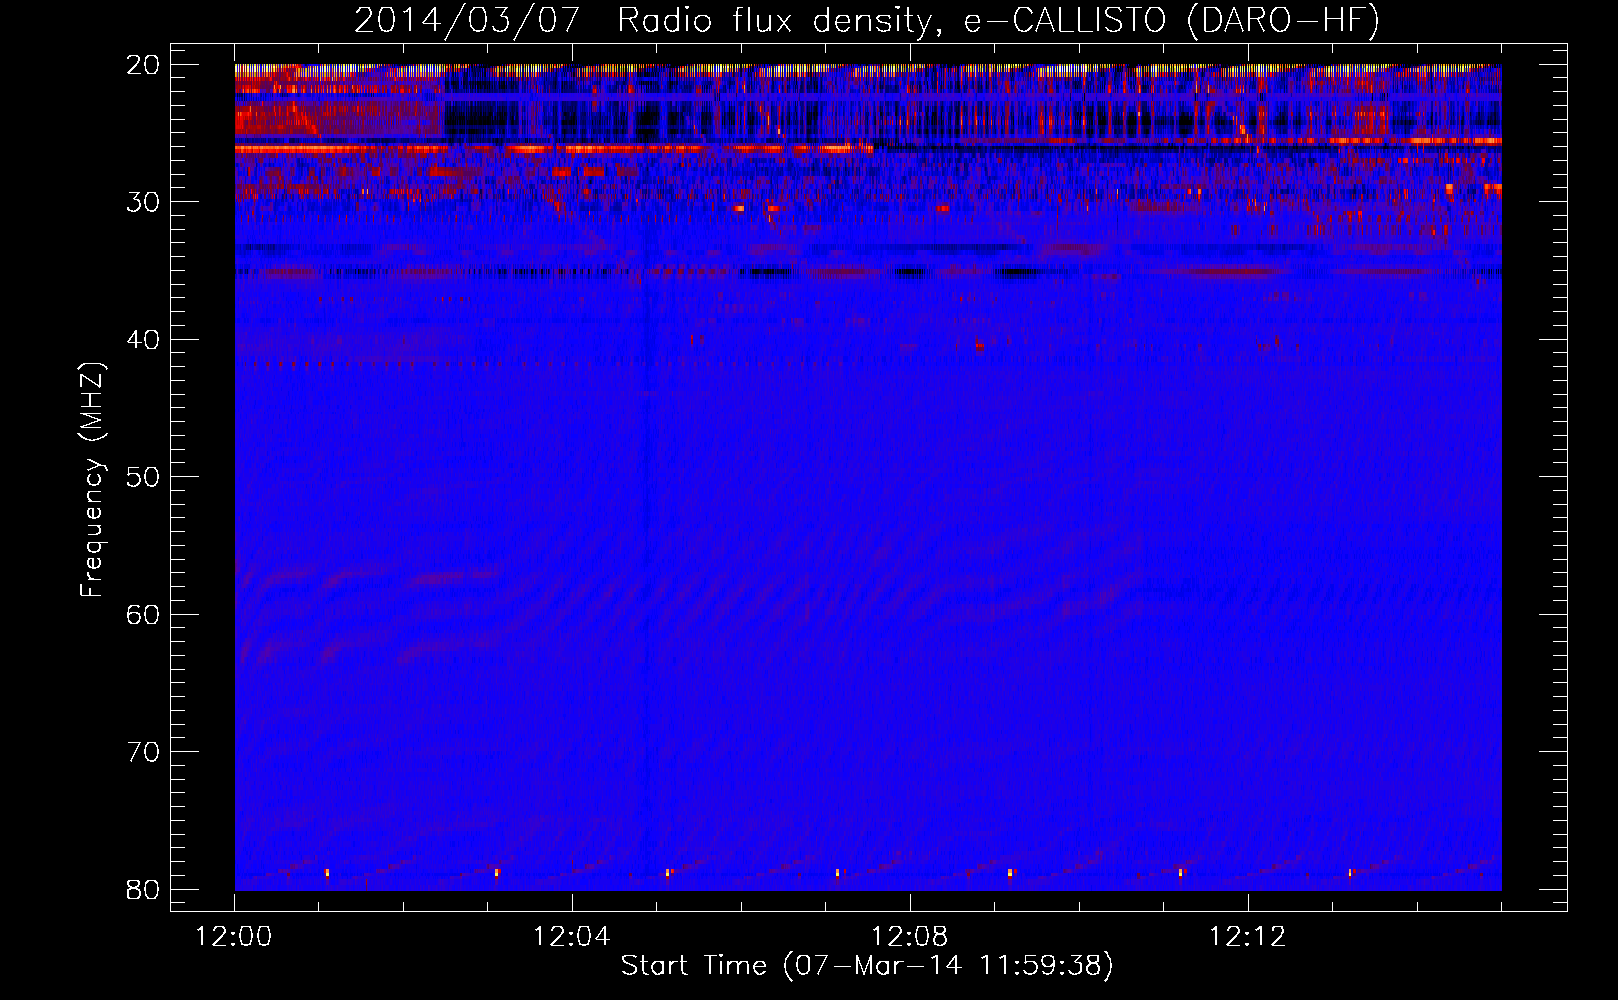This screenshot has height=1000, width=1618.
Task: Click the 60 frequency tick label
Action: point(144,614)
